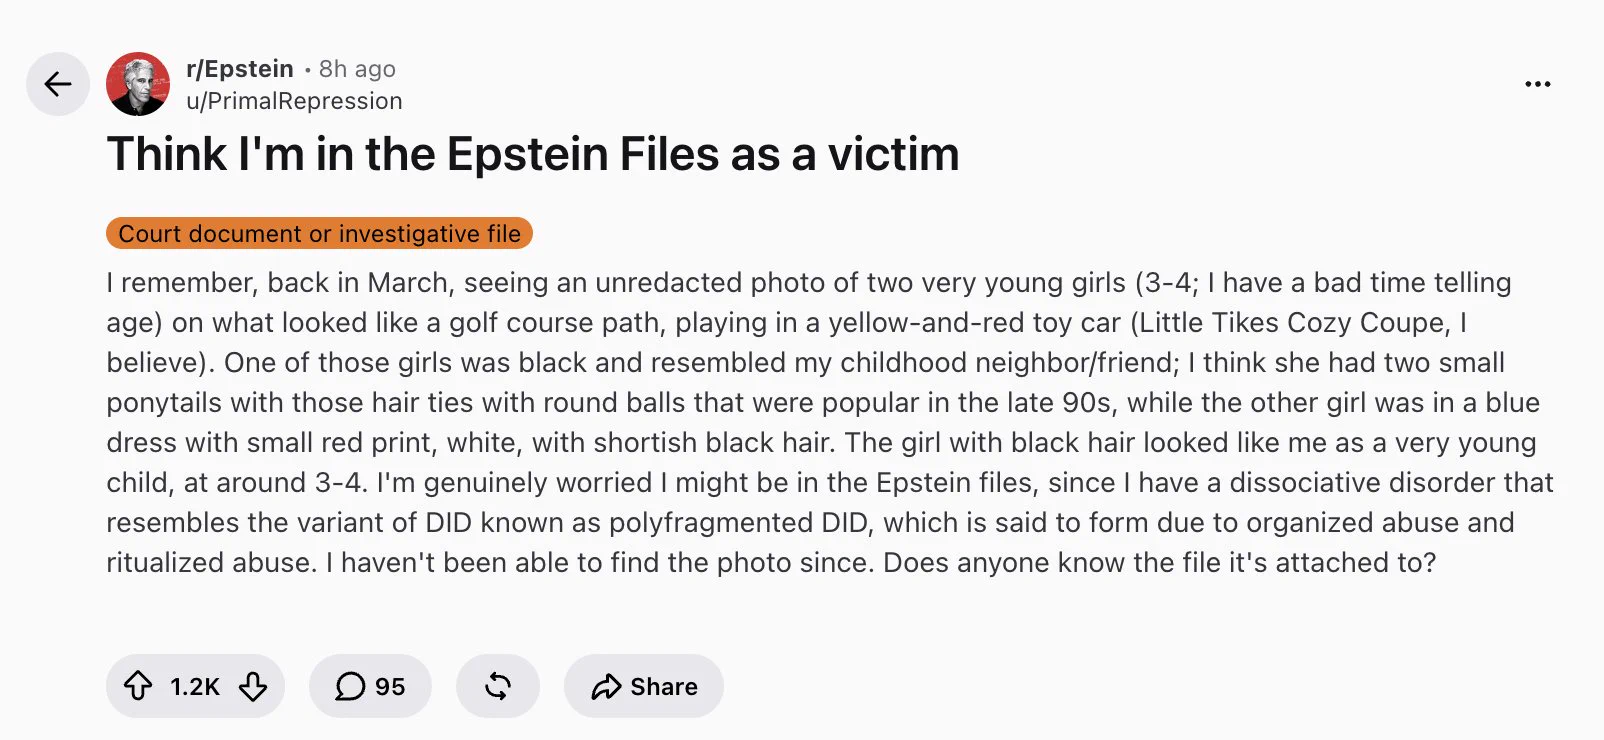Downvote the post with the down arrow

253,686
